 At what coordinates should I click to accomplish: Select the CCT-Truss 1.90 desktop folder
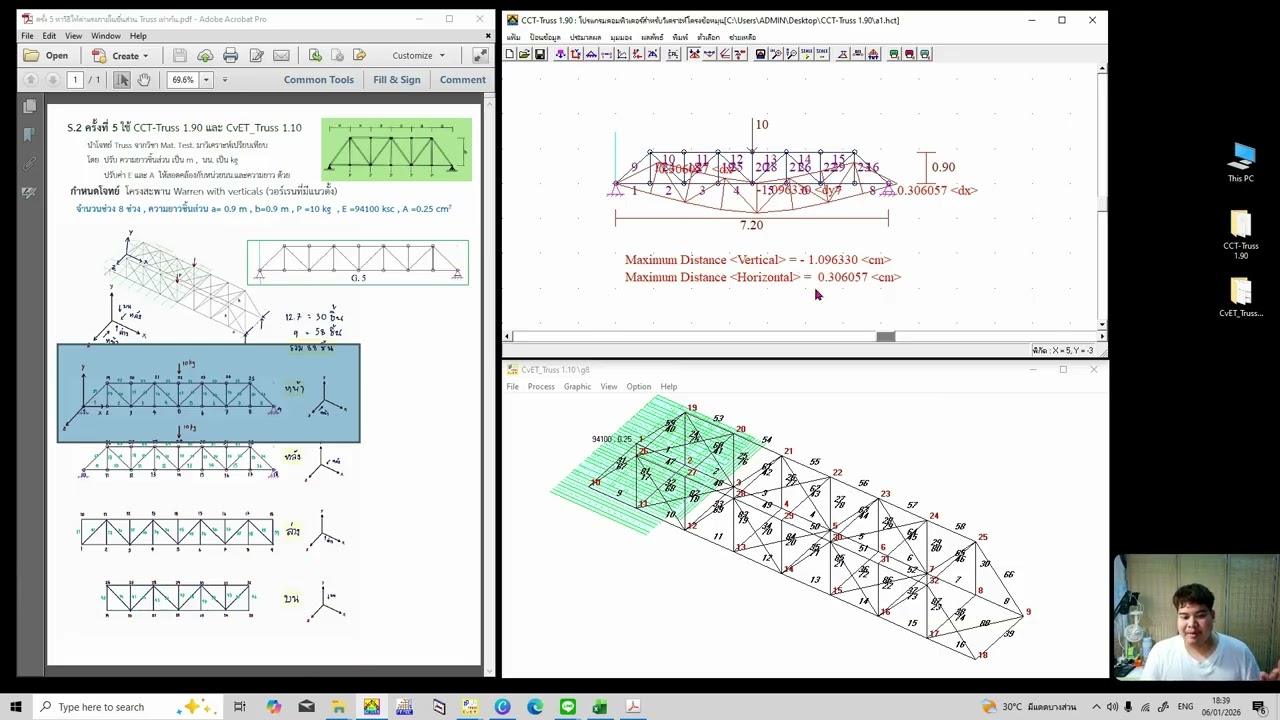click(1241, 235)
